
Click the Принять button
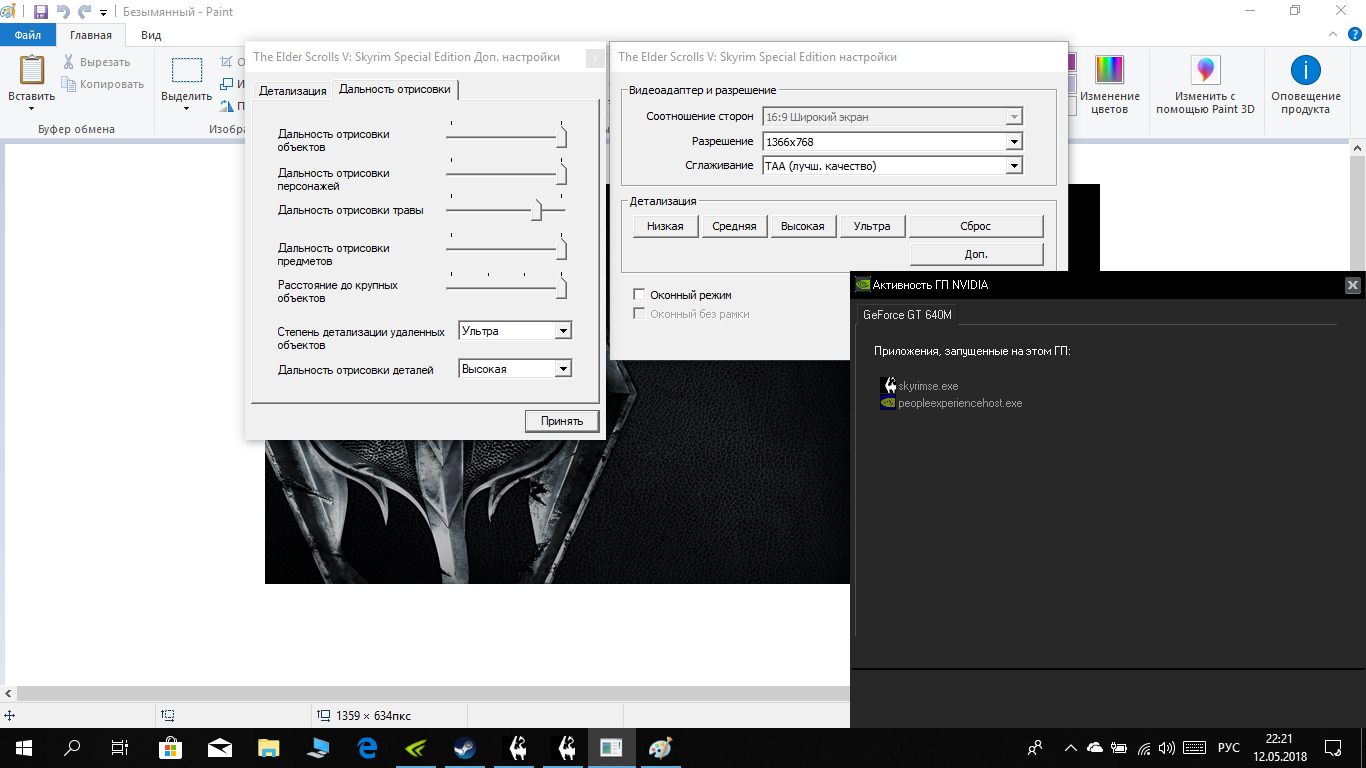(x=562, y=421)
